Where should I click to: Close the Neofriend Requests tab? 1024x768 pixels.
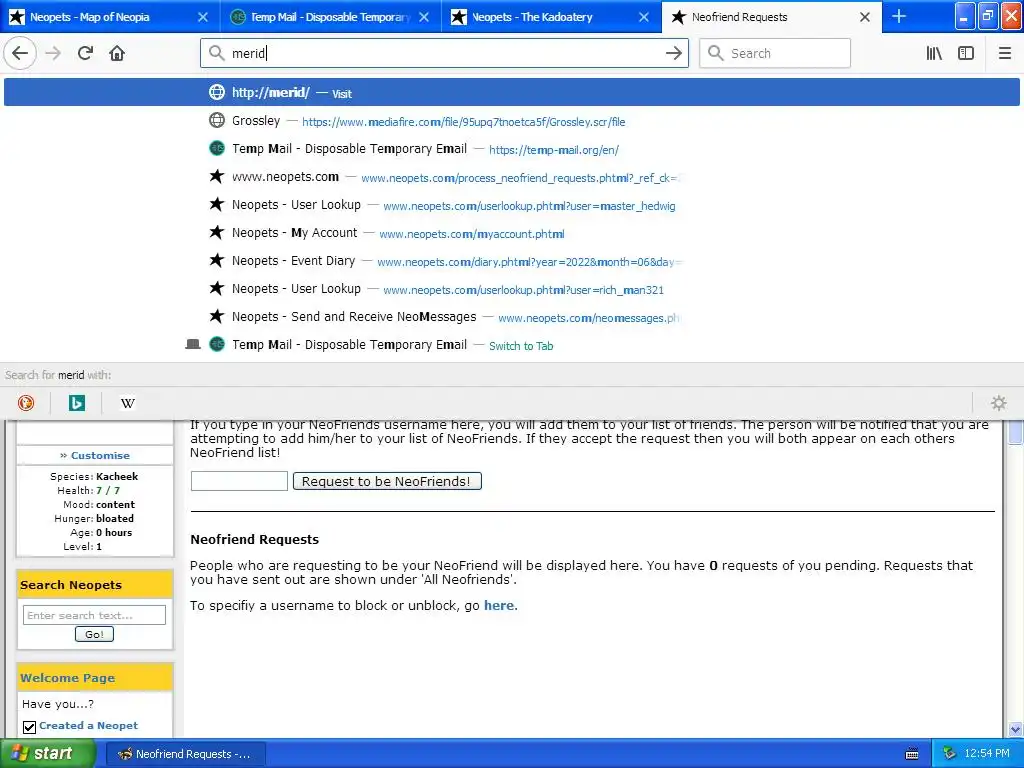pyautogui.click(x=865, y=17)
